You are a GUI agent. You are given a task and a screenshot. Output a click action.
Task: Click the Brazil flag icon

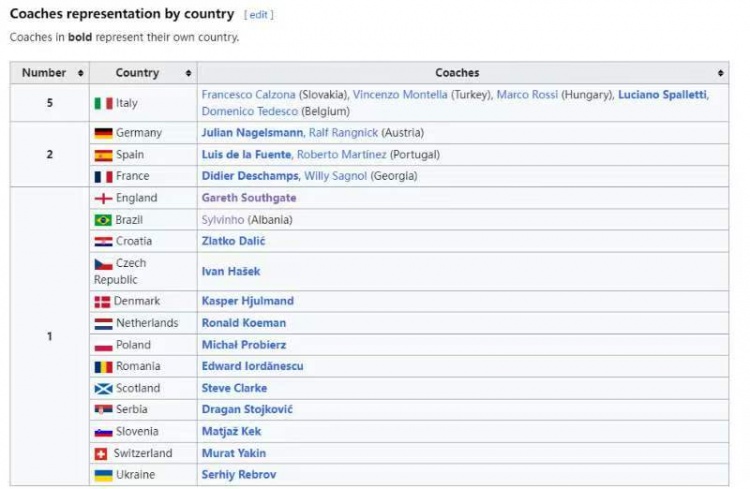pyautogui.click(x=103, y=220)
